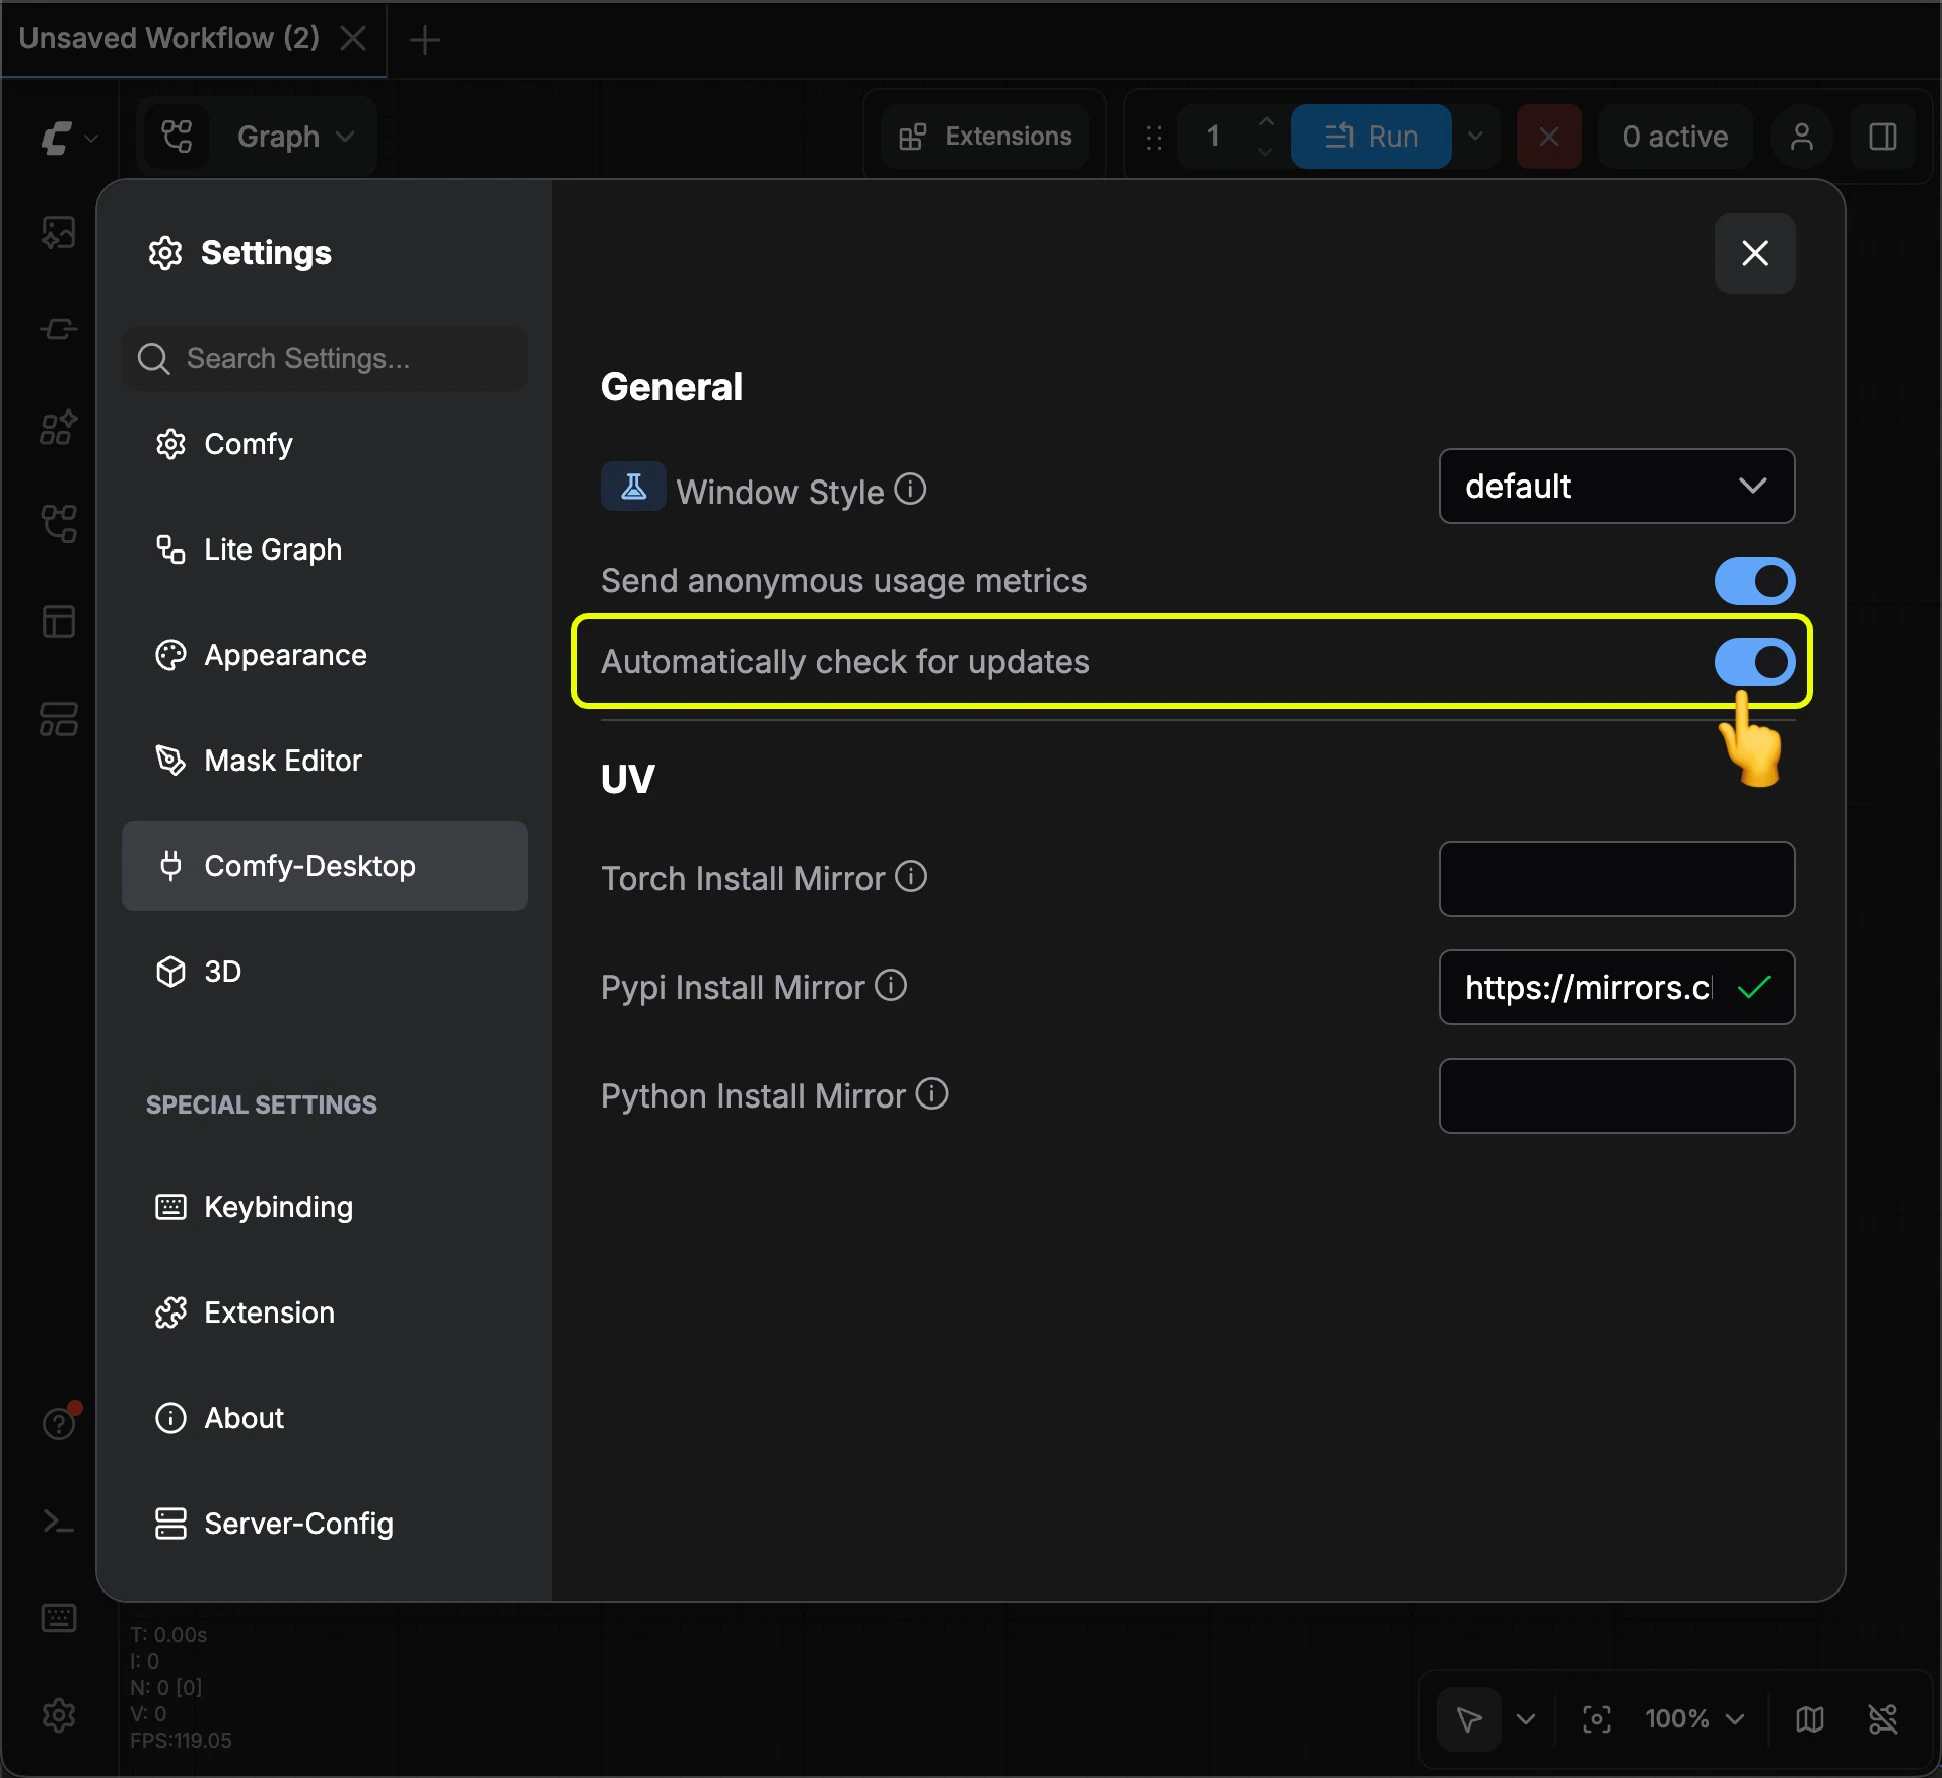Screen dimensions: 1942x1778
Task: Open the Window Style dropdown
Action: (x=1616, y=487)
